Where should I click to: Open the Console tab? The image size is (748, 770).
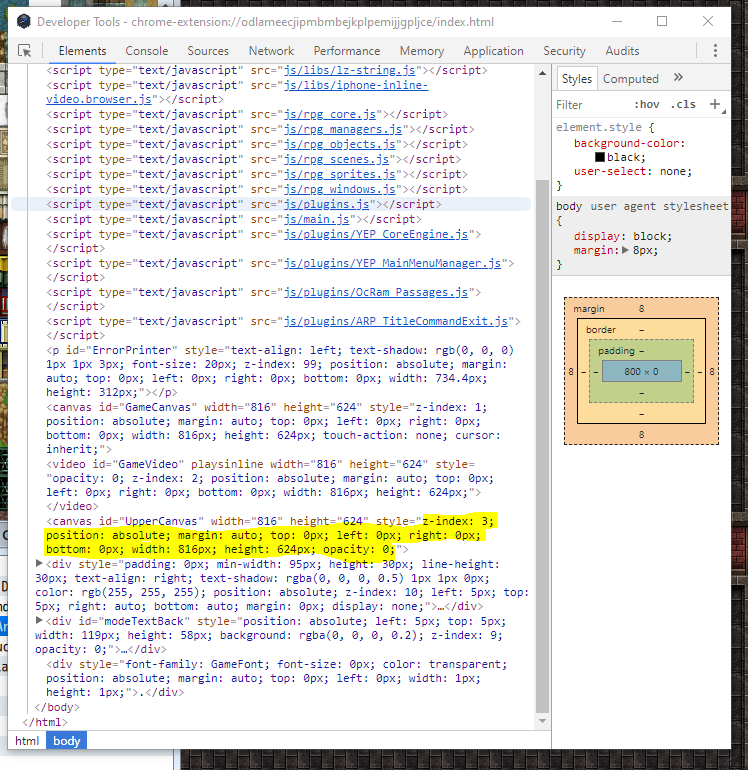point(146,51)
